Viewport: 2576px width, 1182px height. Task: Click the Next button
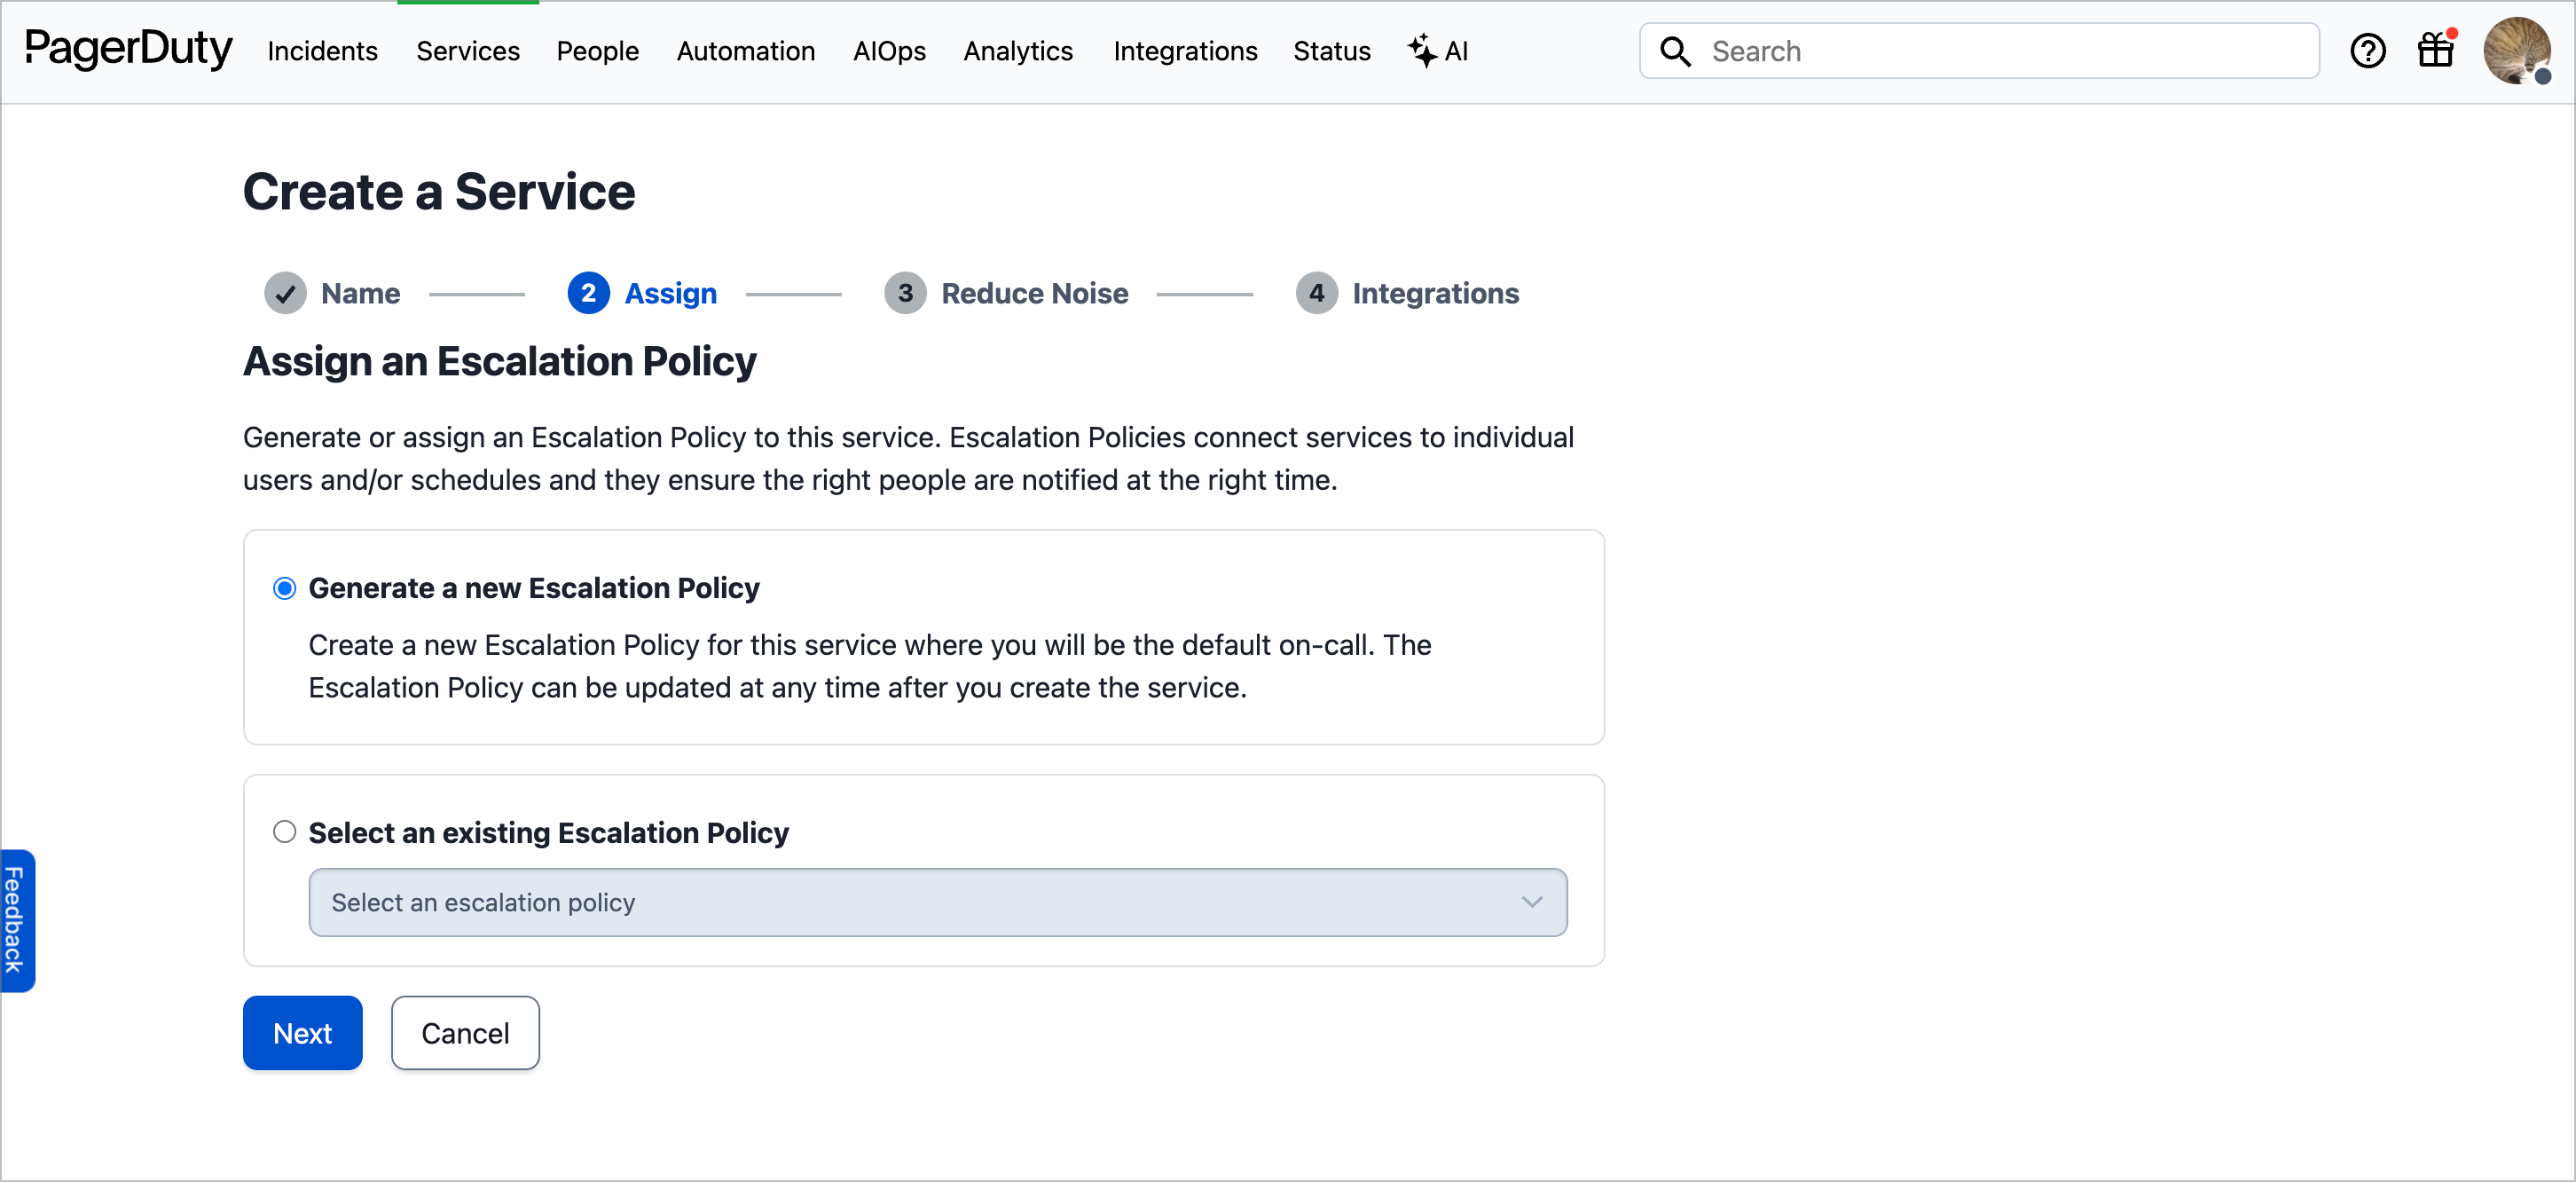pyautogui.click(x=302, y=1033)
